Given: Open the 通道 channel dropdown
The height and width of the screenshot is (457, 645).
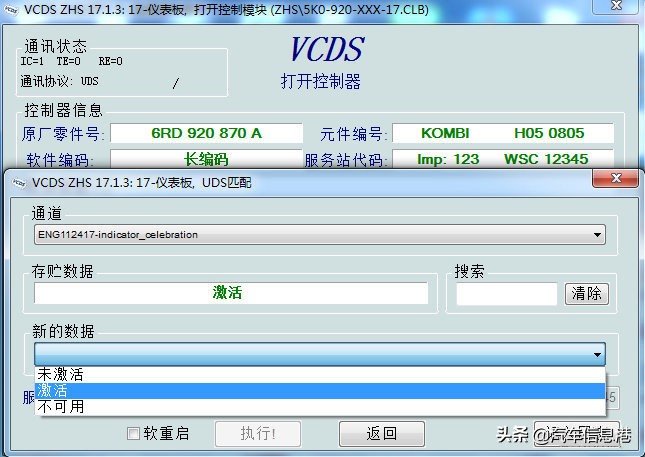Looking at the screenshot, I should coord(320,235).
